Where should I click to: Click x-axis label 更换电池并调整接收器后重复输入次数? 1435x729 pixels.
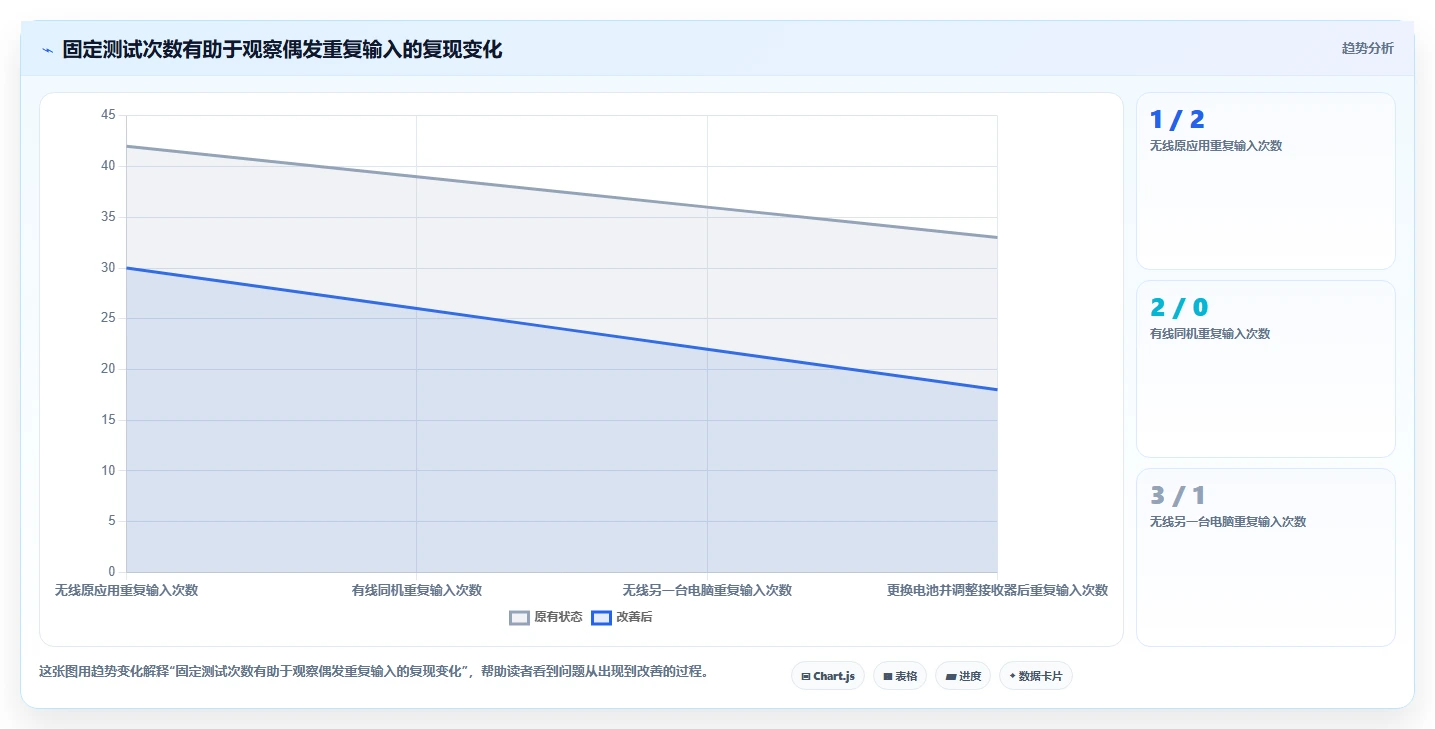[x=997, y=590]
